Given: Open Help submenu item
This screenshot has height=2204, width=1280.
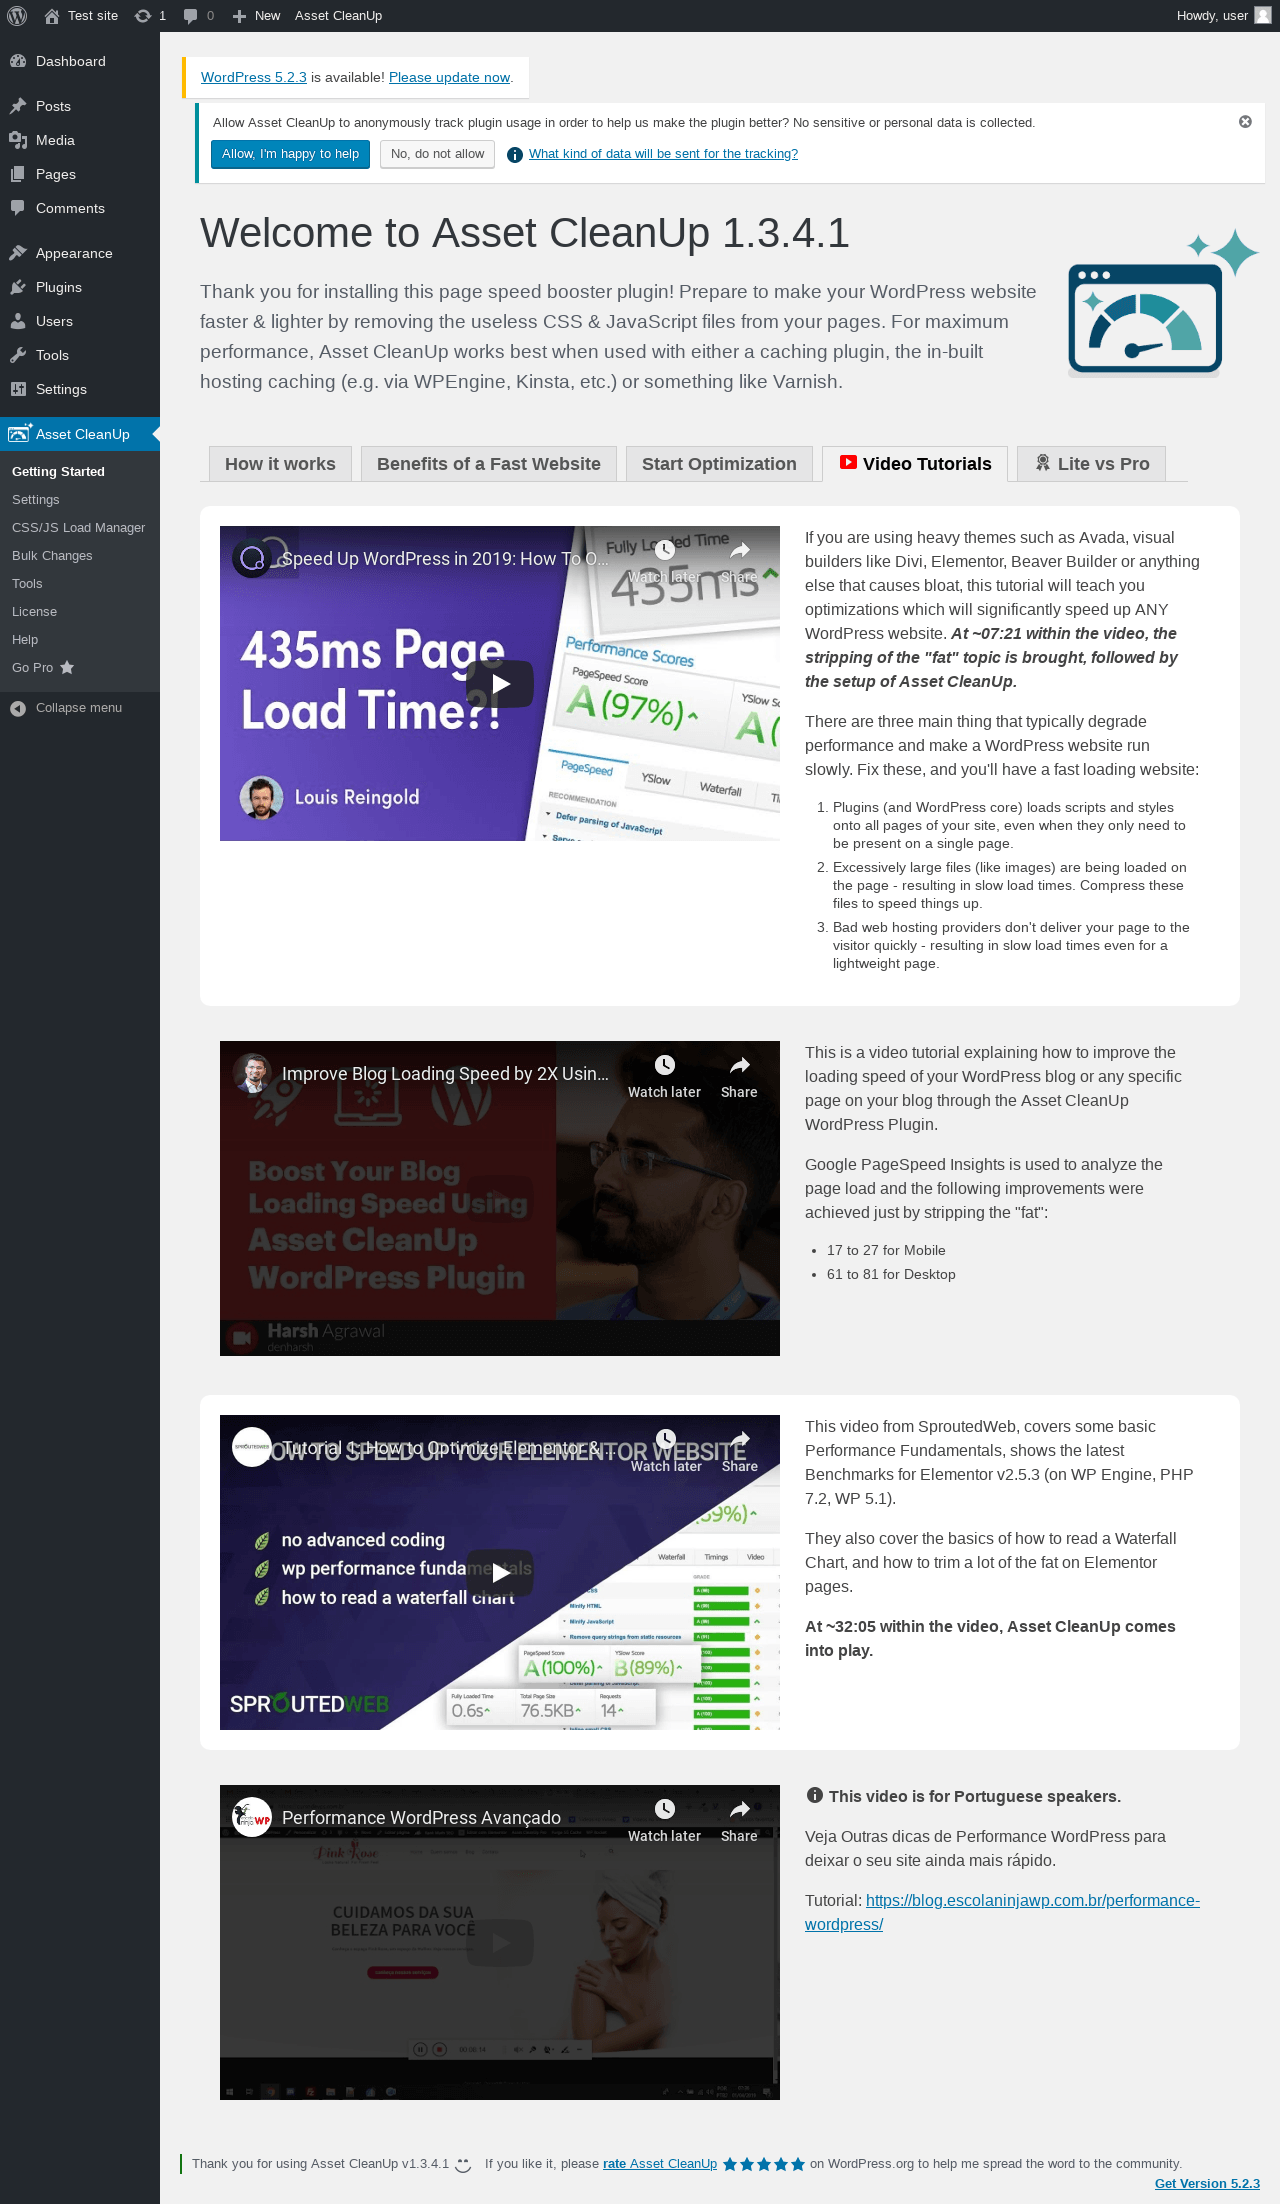Looking at the screenshot, I should 25,640.
